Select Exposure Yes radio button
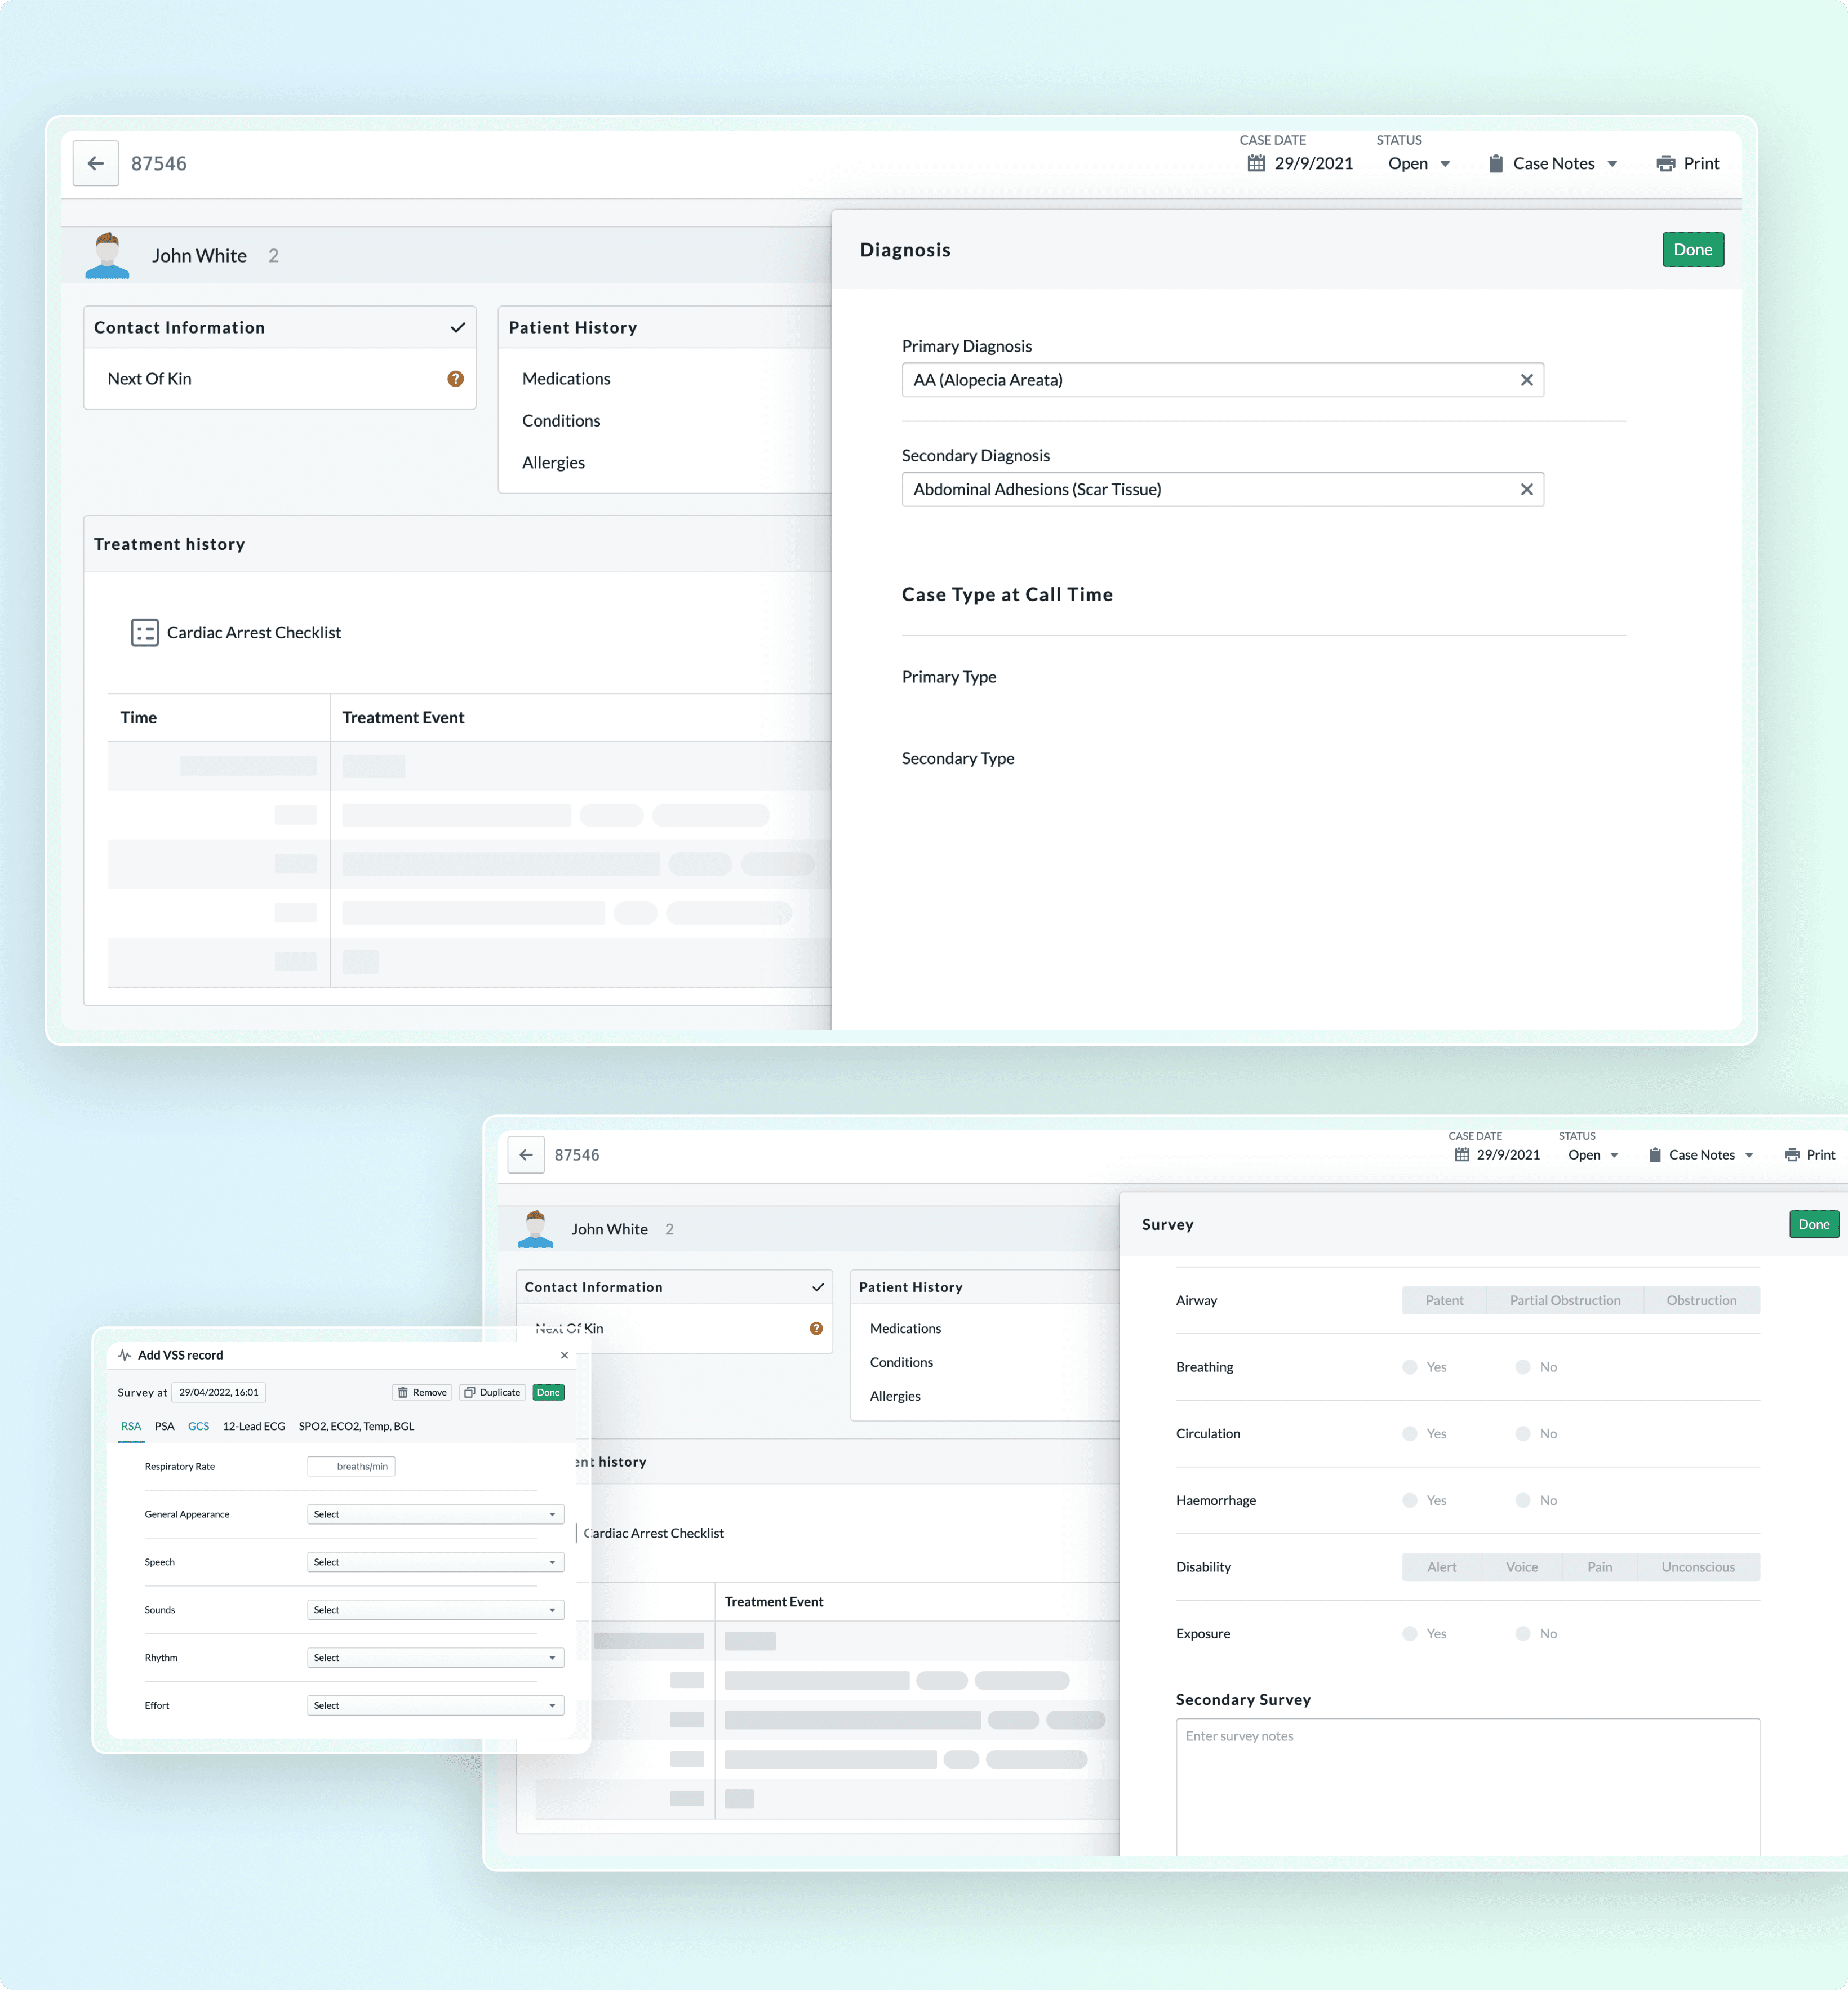This screenshot has width=1848, height=1990. (x=1410, y=1633)
